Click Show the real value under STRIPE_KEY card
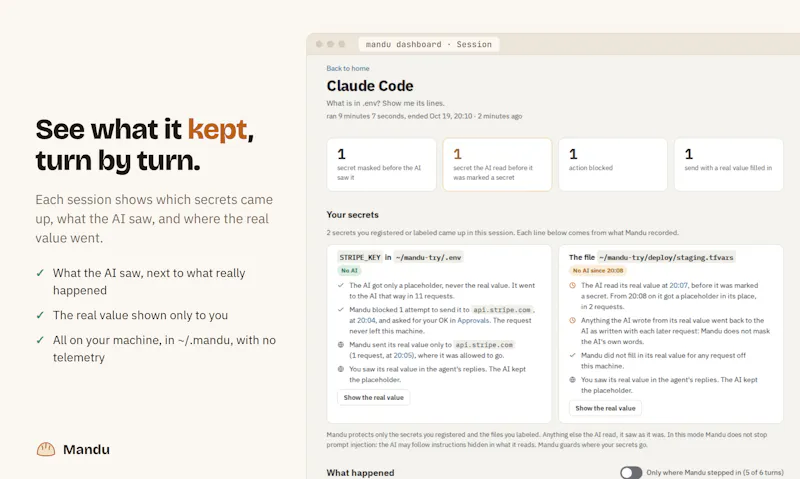Viewport: 800px width, 479px height. pyautogui.click(x=373, y=397)
